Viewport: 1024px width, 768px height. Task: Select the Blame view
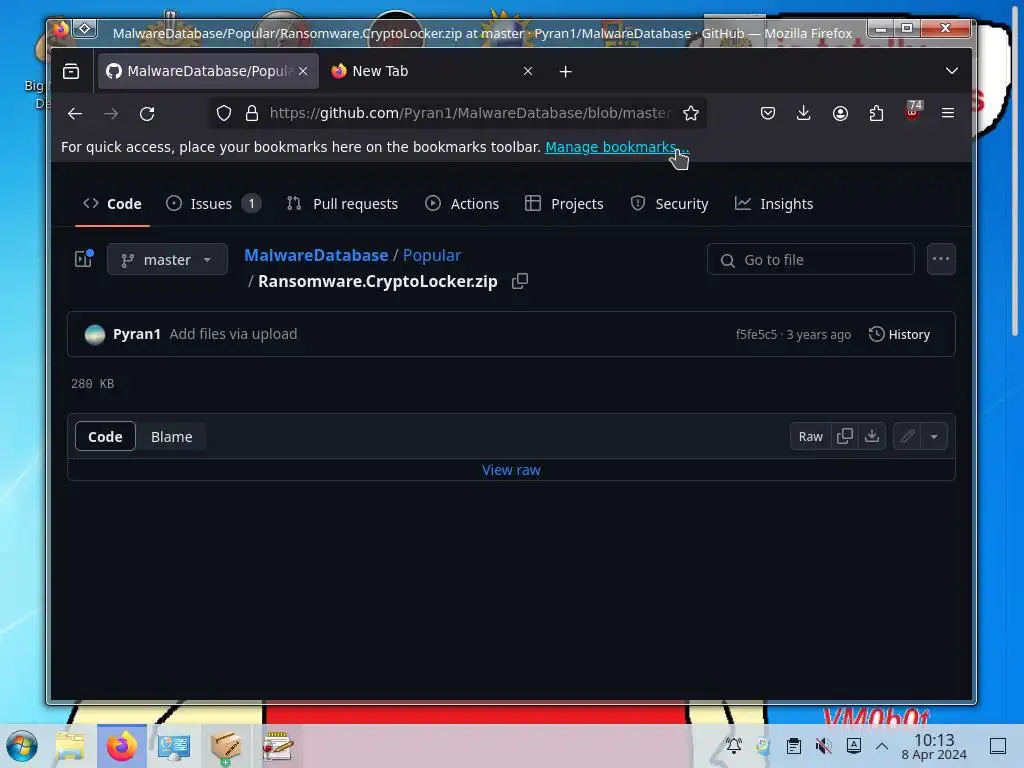172,437
